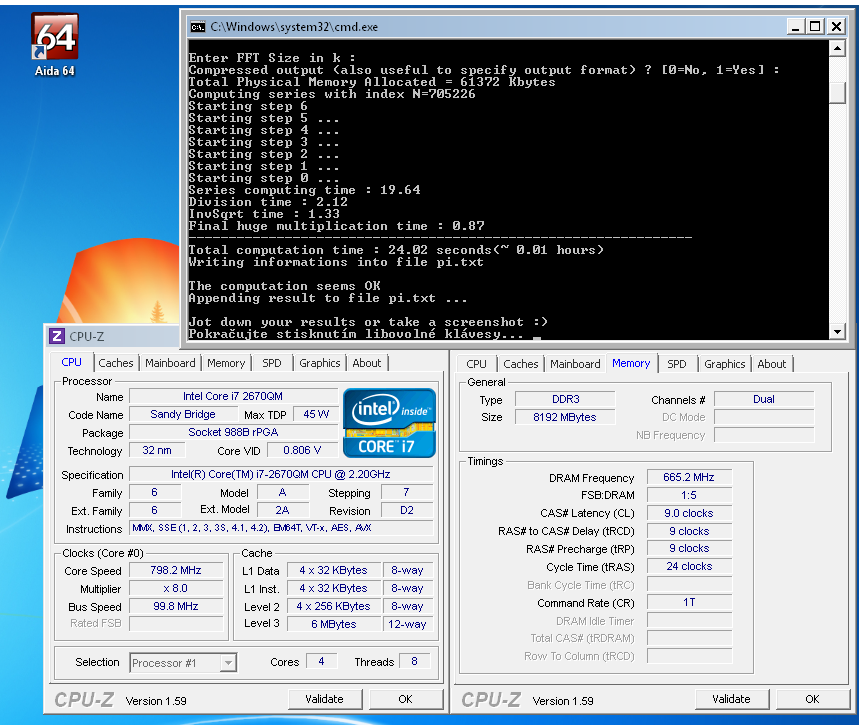Screen dimensions: 860x725
Task: Click OK in right CPU-Z window
Action: pyautogui.click(x=812, y=699)
